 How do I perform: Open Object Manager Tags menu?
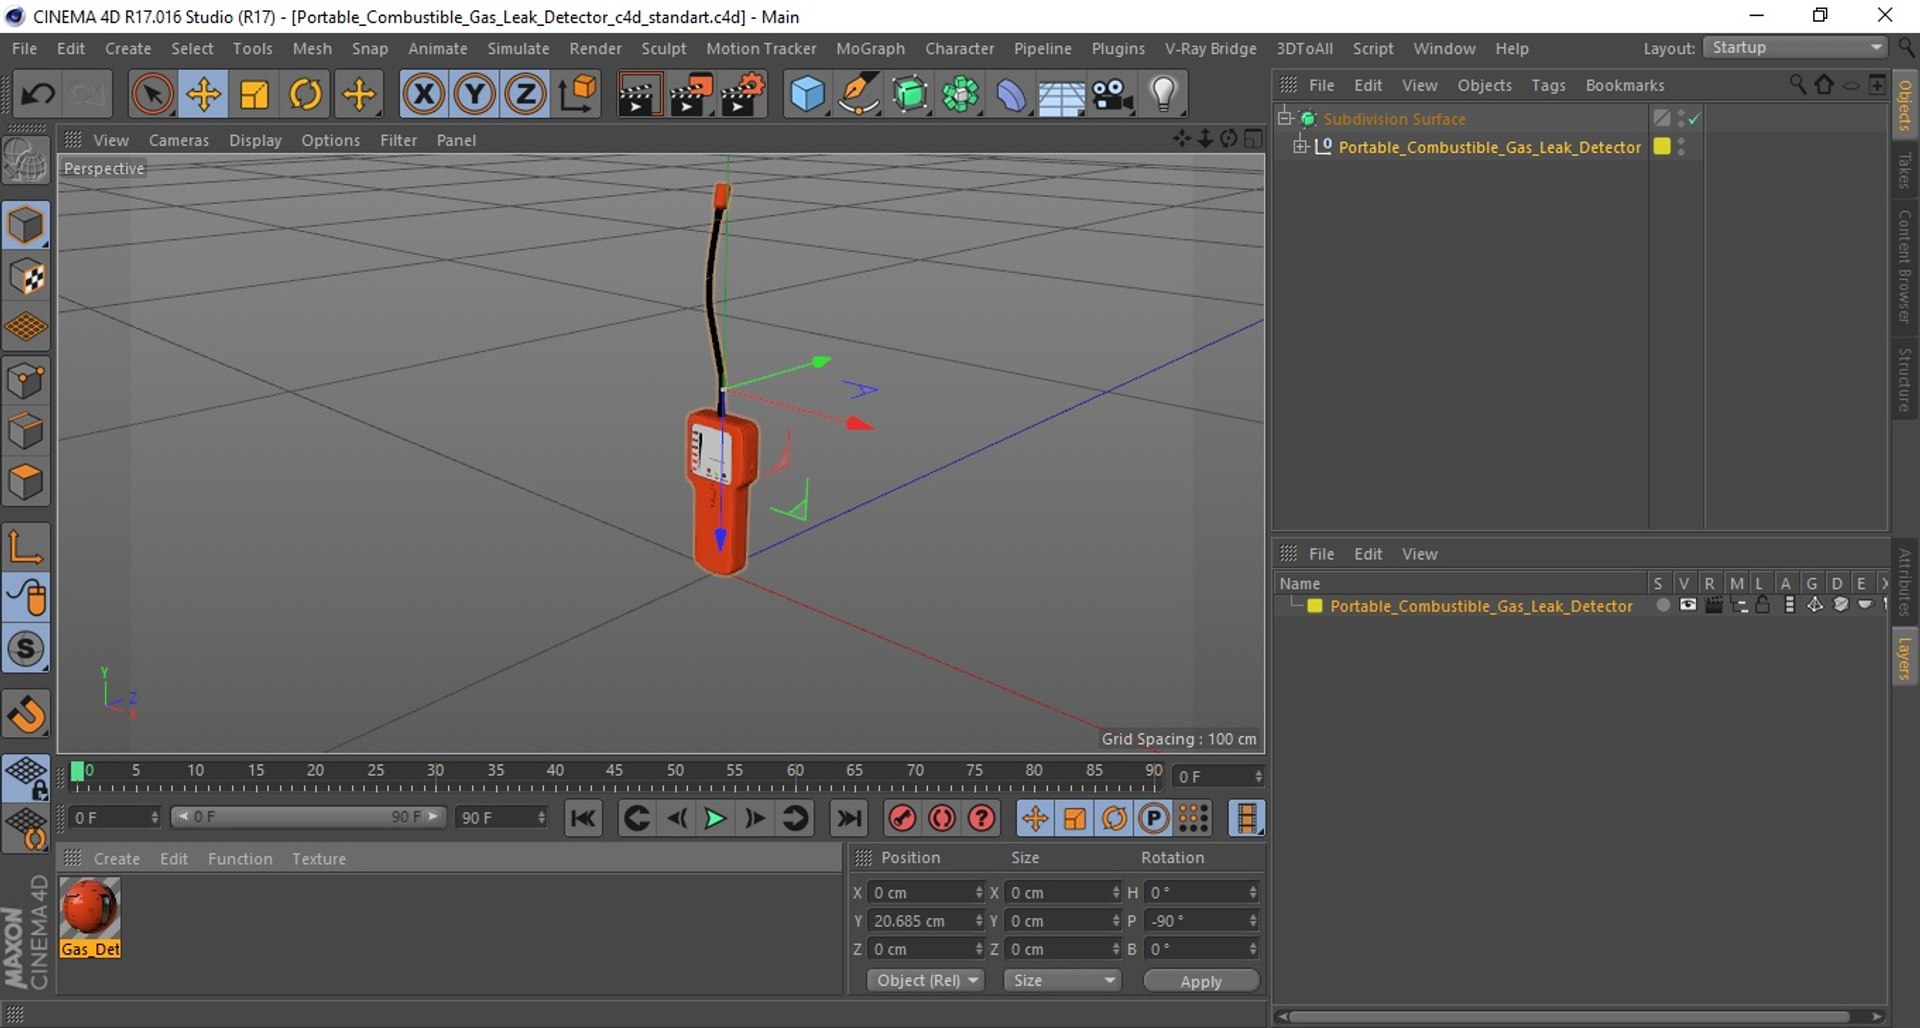pos(1548,86)
